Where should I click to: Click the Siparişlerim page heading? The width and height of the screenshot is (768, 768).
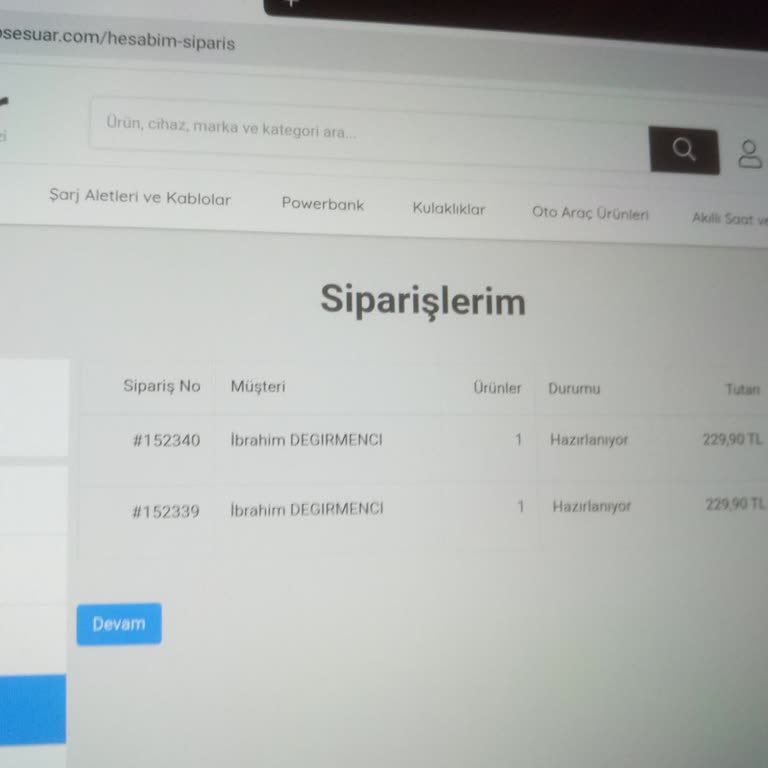[423, 300]
